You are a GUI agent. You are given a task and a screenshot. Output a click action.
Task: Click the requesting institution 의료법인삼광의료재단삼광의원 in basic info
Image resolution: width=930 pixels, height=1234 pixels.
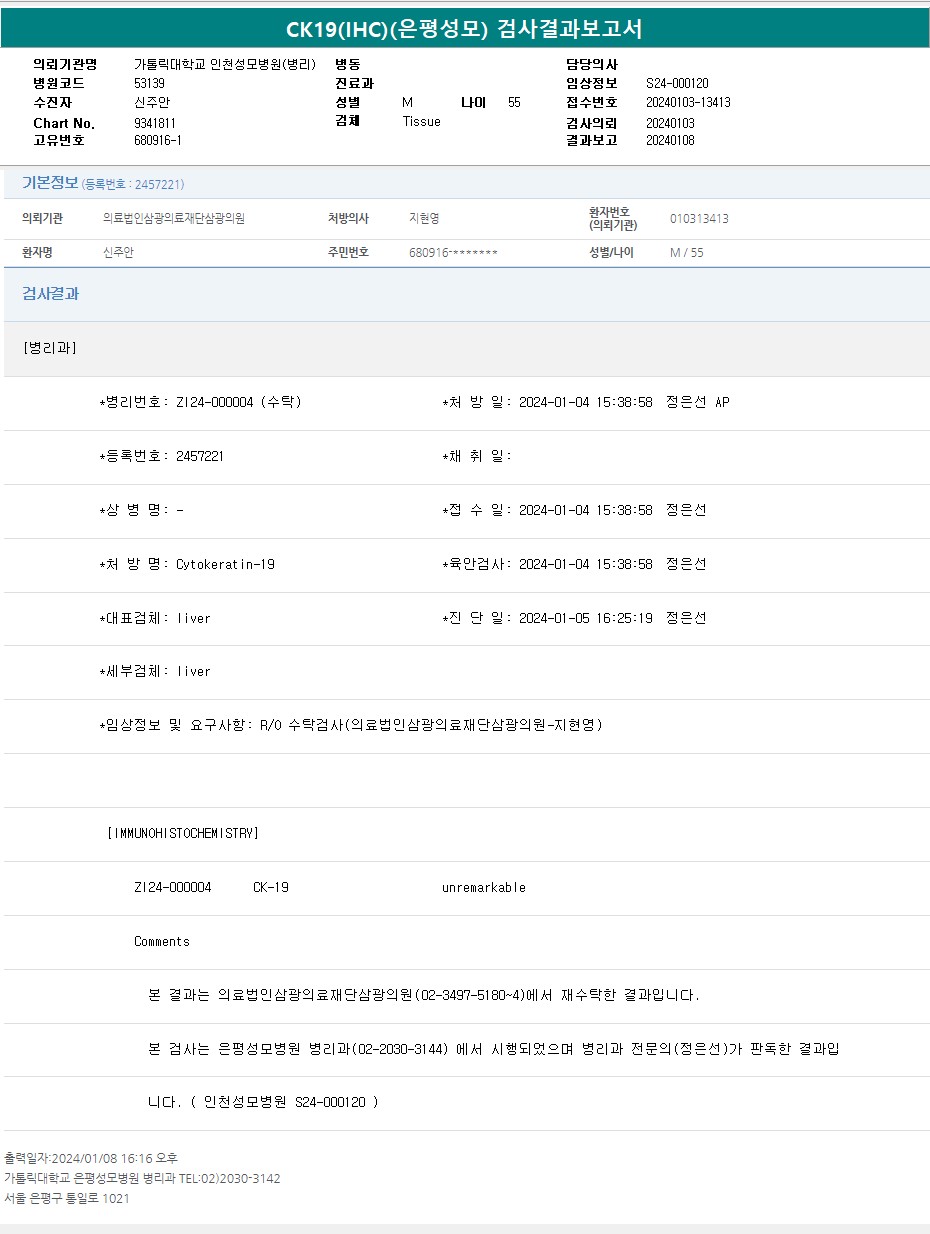click(174, 218)
